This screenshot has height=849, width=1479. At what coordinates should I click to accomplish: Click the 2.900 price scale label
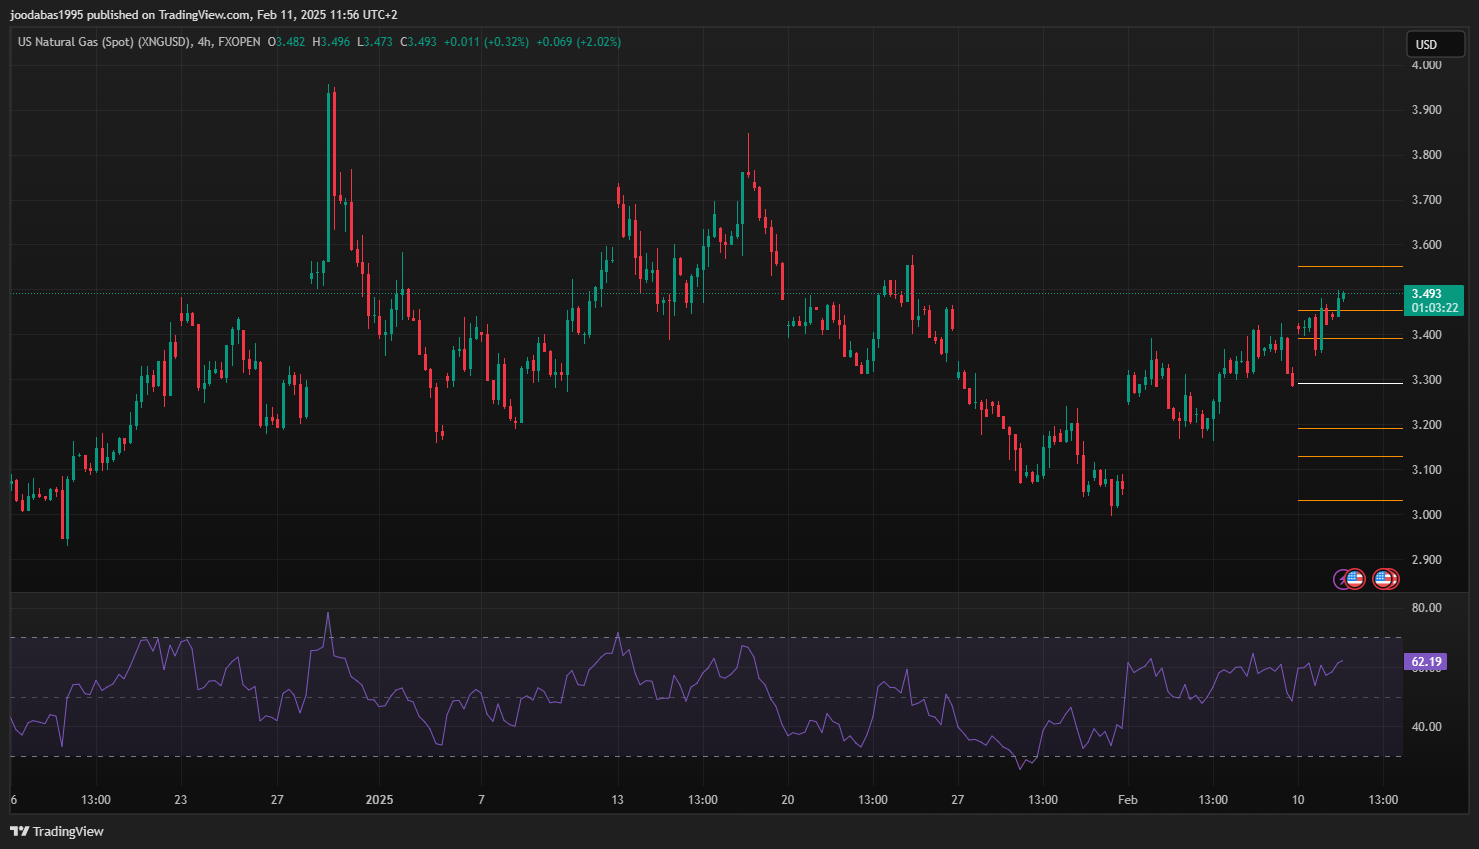tap(1426, 560)
